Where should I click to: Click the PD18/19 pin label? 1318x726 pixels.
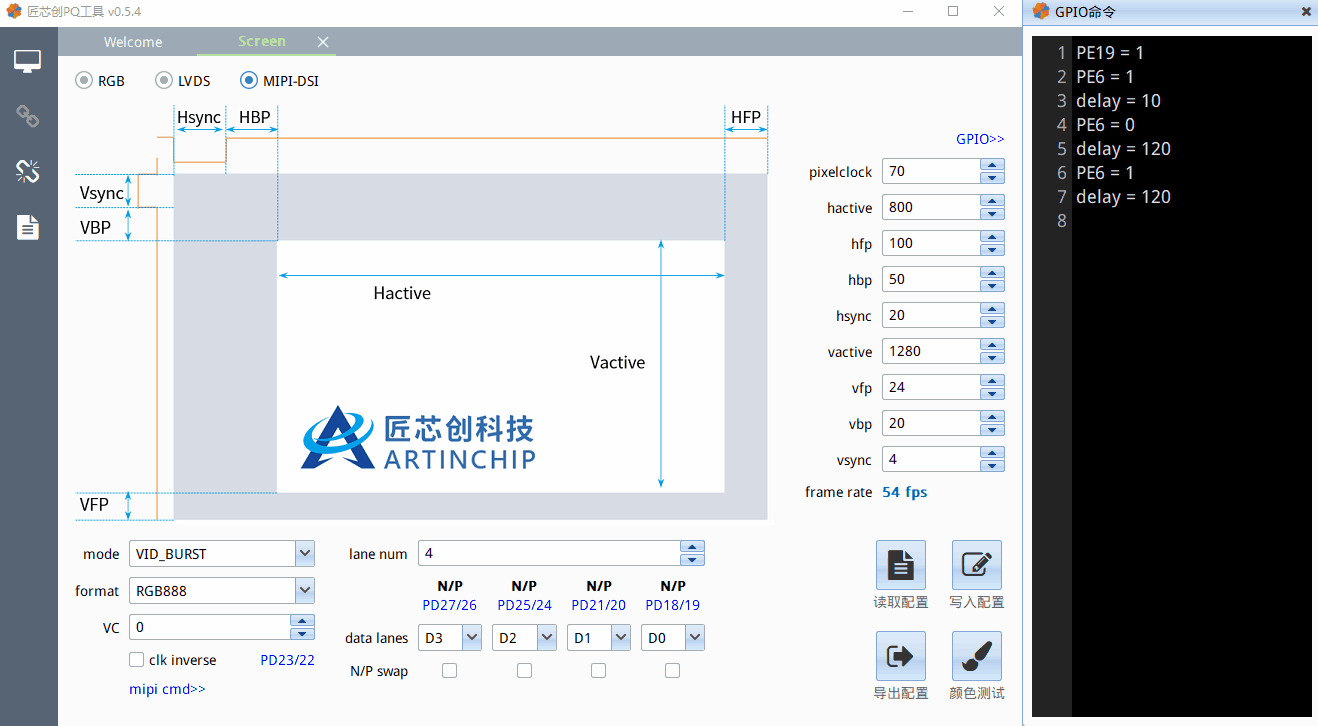(x=672, y=605)
